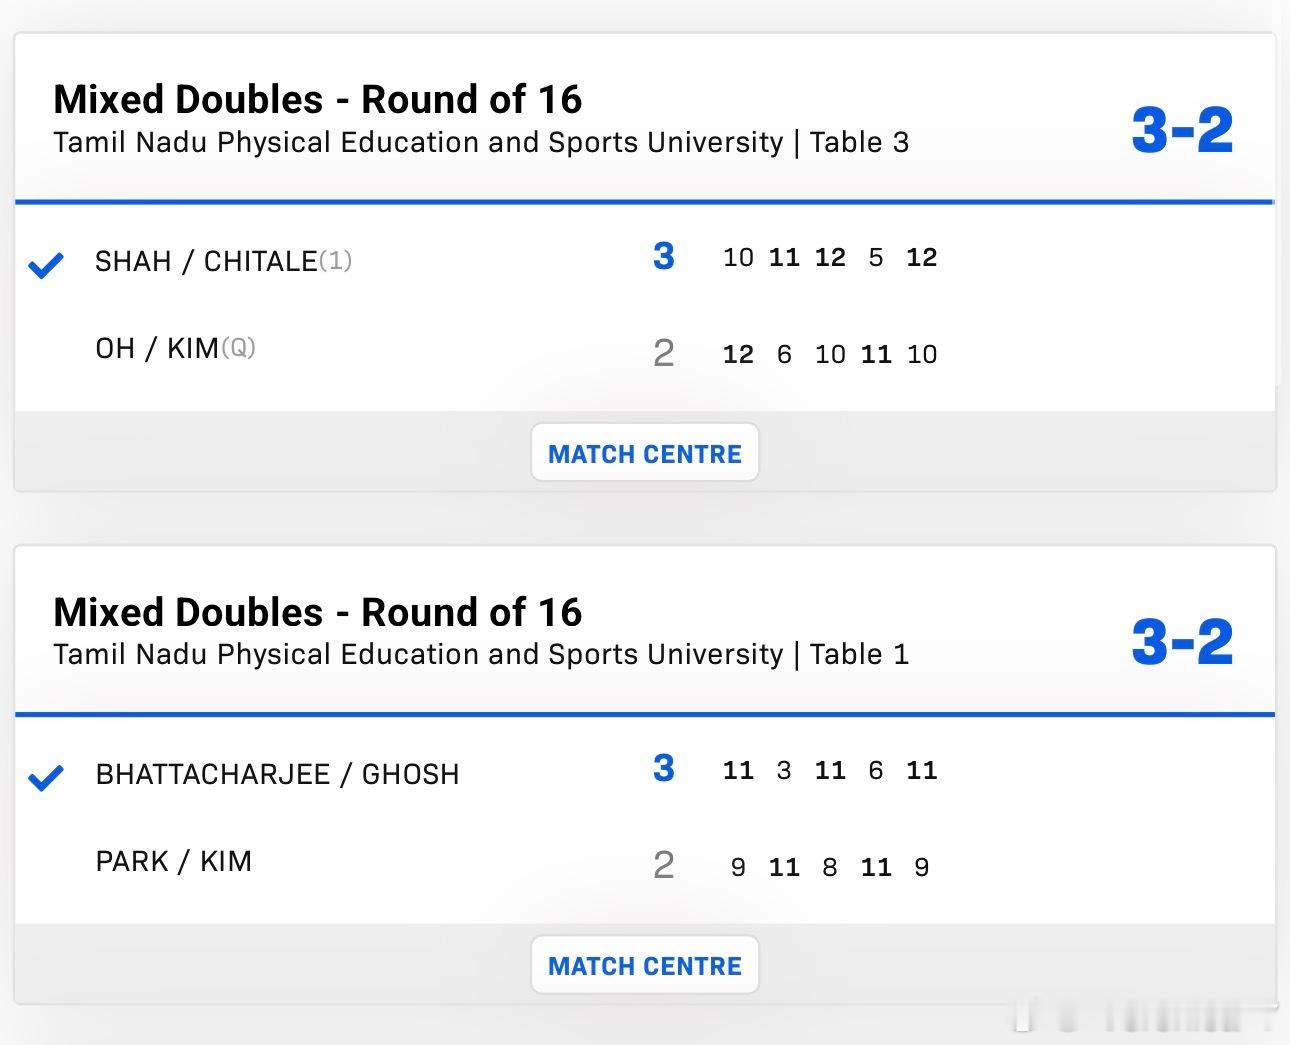Click the Table 1 venue subtitle text
The width and height of the screenshot is (1290, 1045).
click(x=480, y=654)
